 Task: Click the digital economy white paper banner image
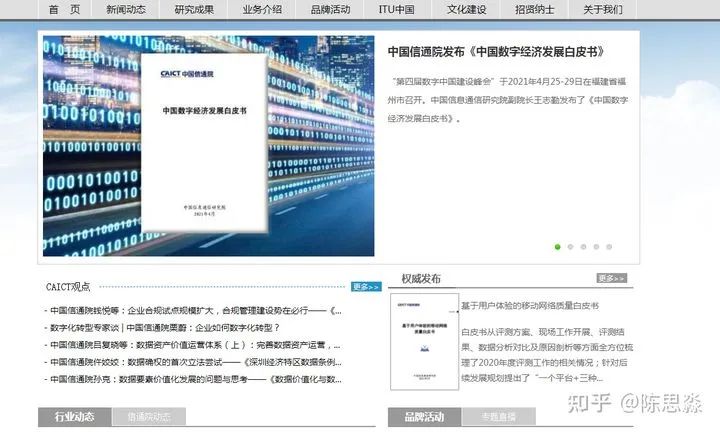(208, 146)
